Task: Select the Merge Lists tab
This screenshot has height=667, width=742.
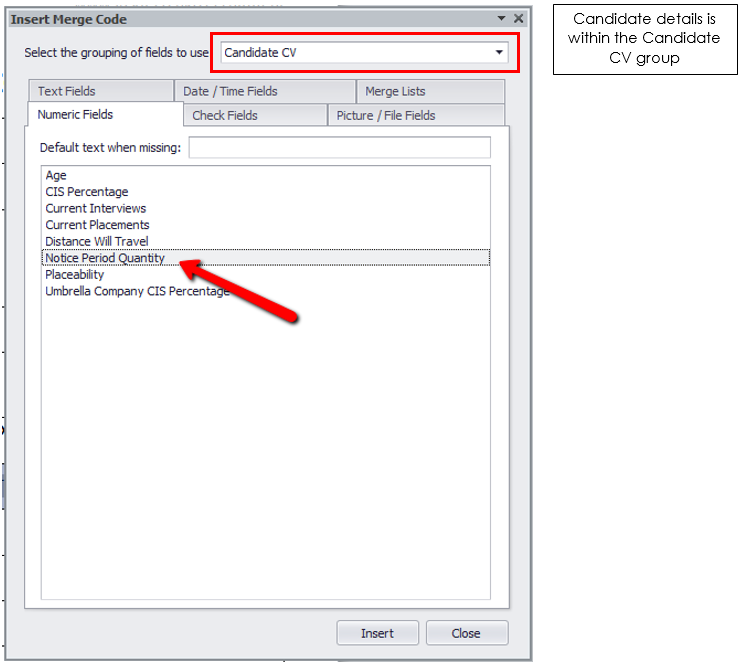Action: pyautogui.click(x=395, y=91)
